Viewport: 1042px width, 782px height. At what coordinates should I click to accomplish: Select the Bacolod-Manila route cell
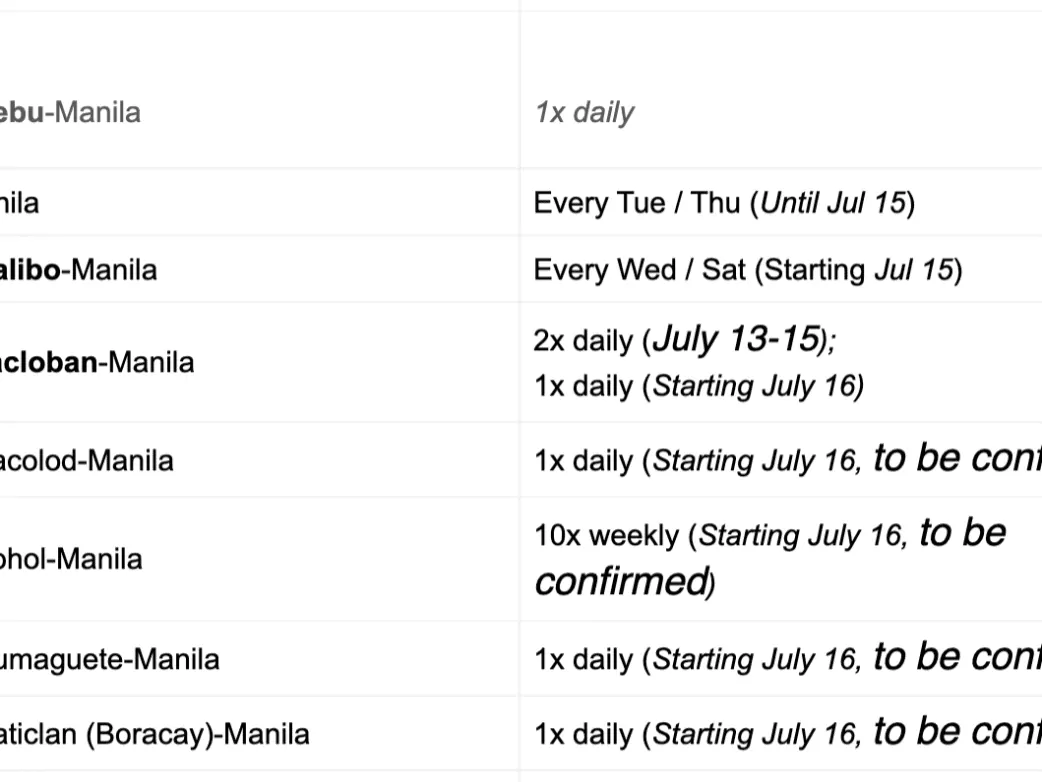[86, 461]
